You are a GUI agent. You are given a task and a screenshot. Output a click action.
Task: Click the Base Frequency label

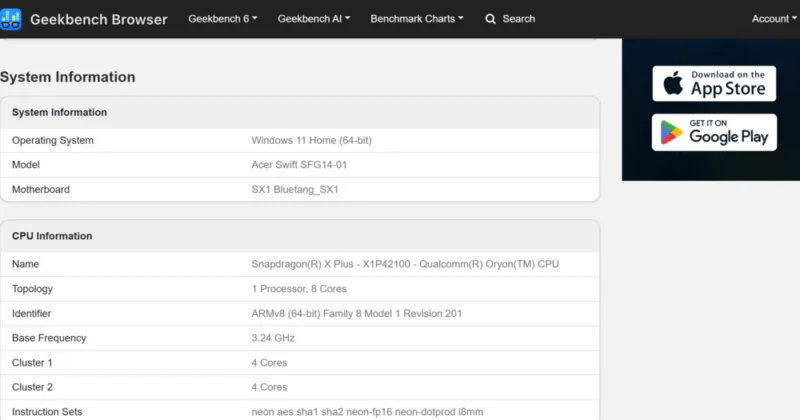coord(49,338)
